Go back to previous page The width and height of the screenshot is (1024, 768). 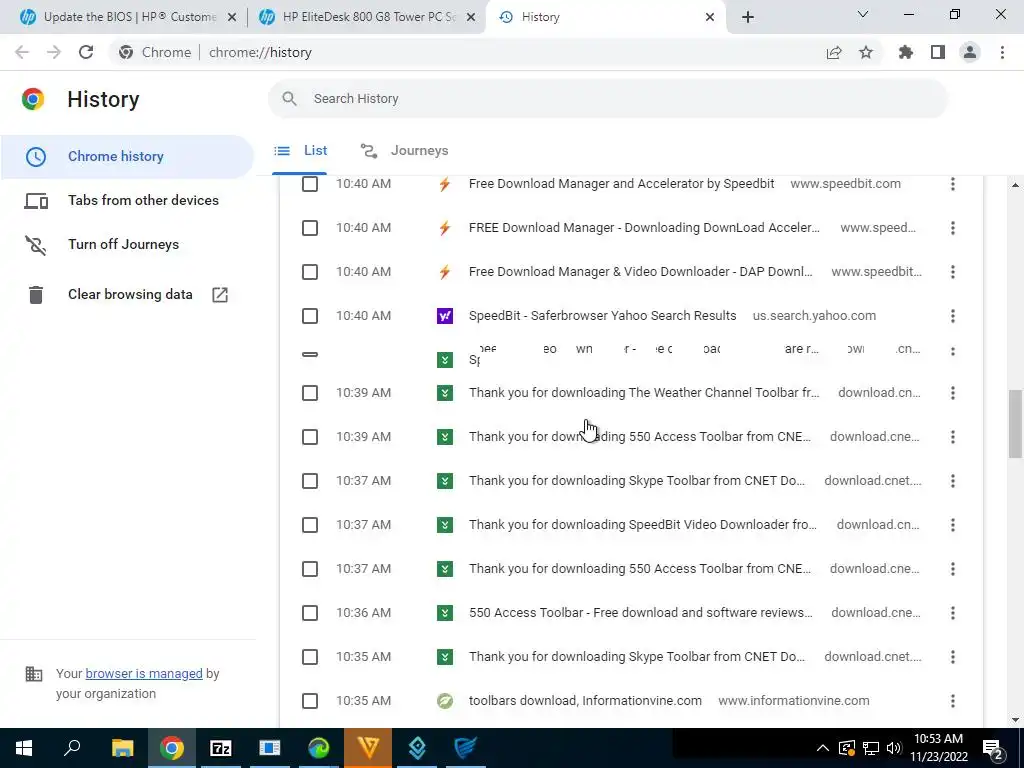[22, 52]
